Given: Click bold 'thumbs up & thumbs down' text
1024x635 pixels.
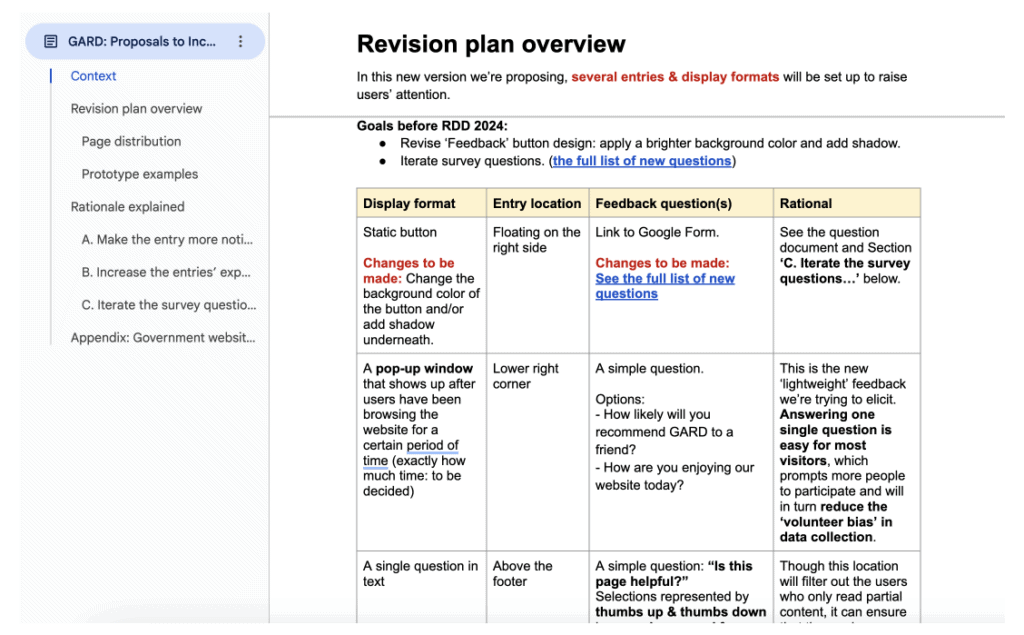Looking at the screenshot, I should pos(680,612).
